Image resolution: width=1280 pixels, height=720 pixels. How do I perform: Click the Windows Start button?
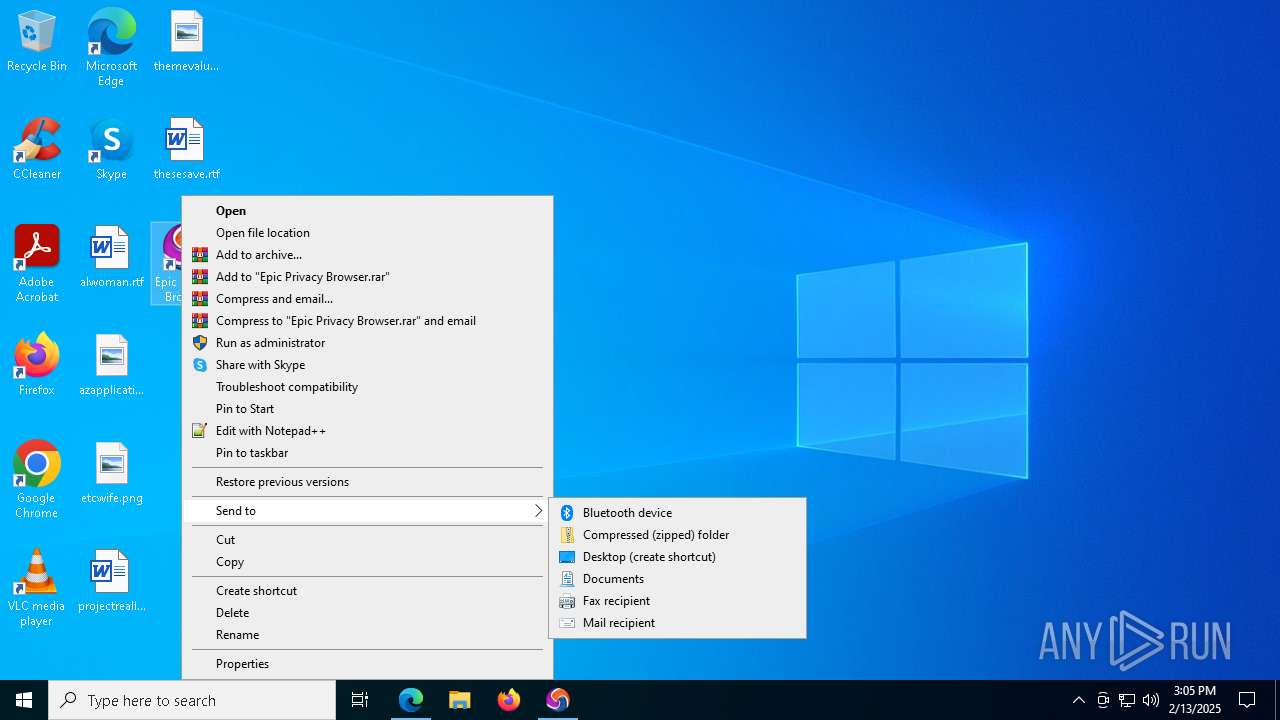24,700
